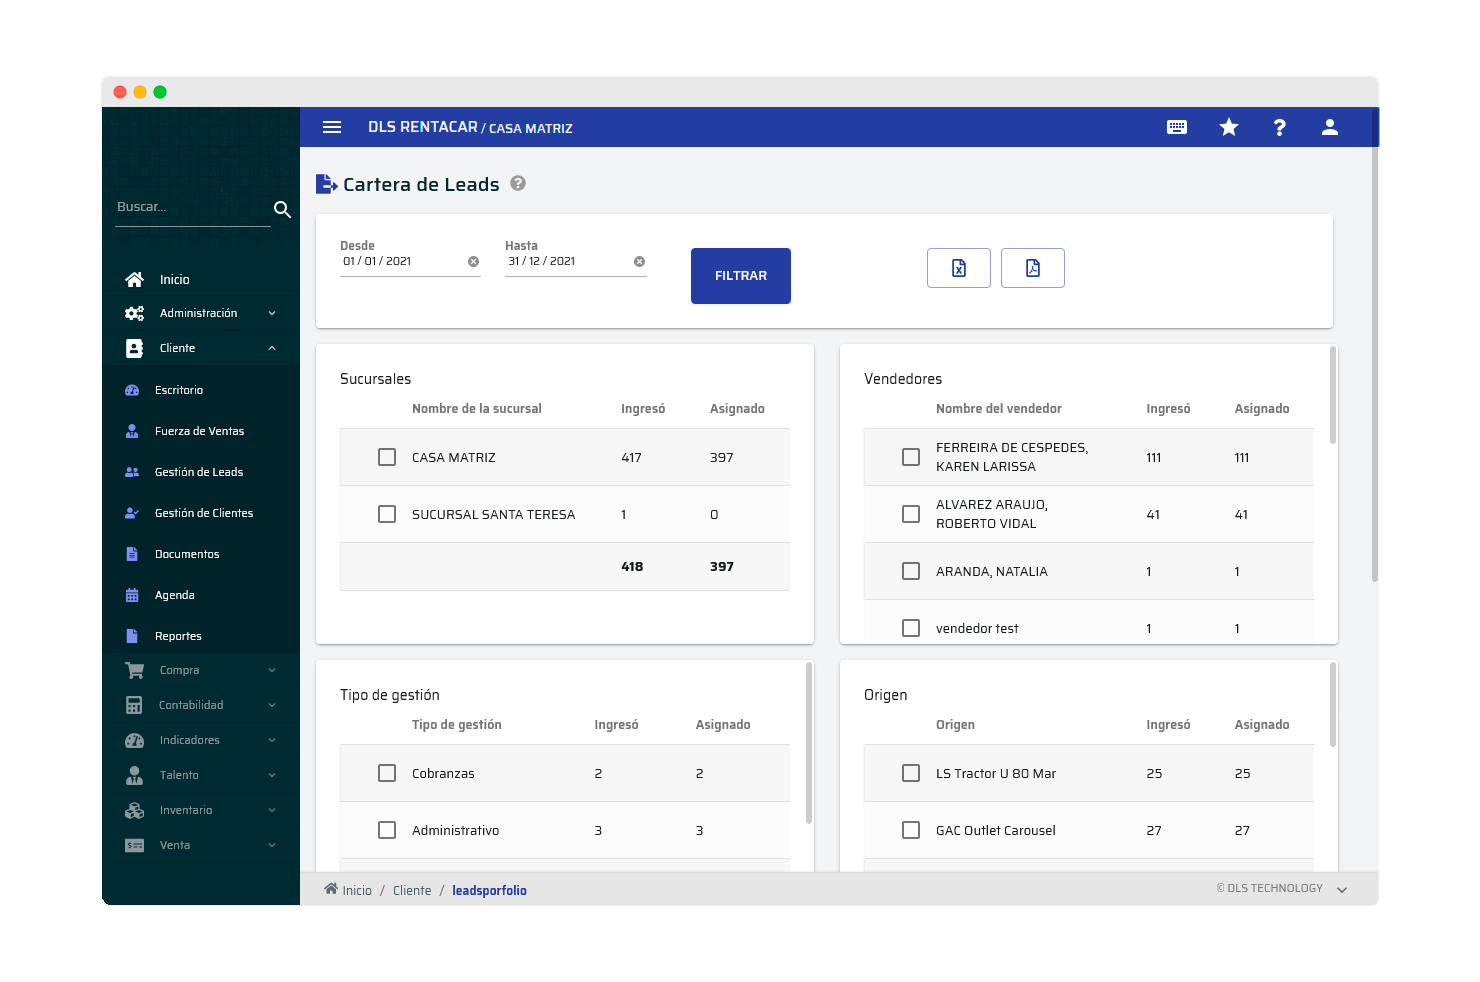Select FERREIRA DE CESPEDES vendor checkbox
This screenshot has width=1480, height=982.
point(911,457)
